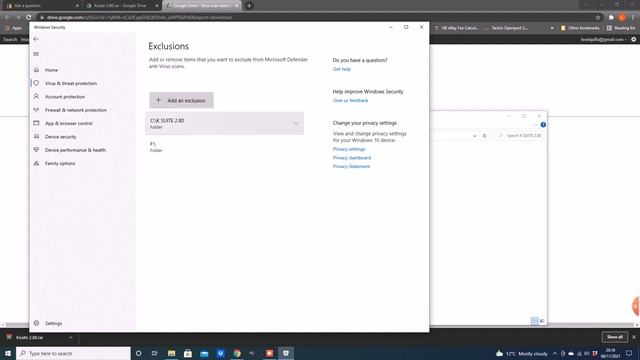640x360 pixels.
Task: Bookmark this page with the star icon
Action: [x=598, y=18]
